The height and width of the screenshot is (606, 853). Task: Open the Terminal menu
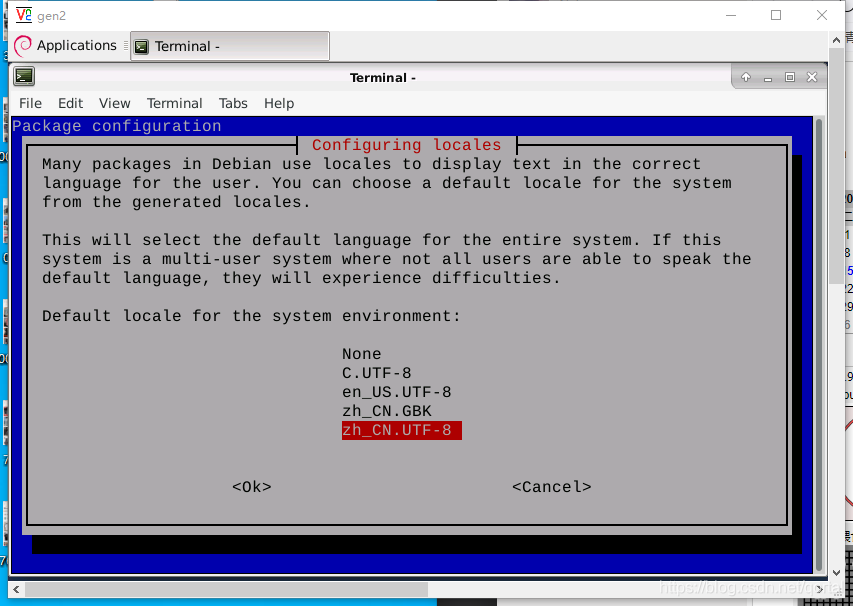tap(175, 103)
